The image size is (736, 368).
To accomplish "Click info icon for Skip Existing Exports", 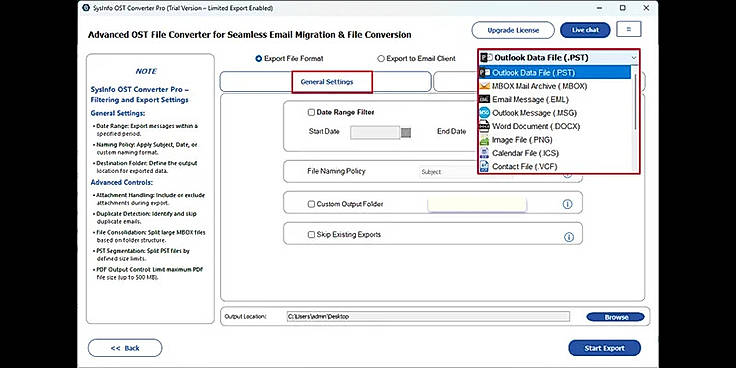I will 568,238.
